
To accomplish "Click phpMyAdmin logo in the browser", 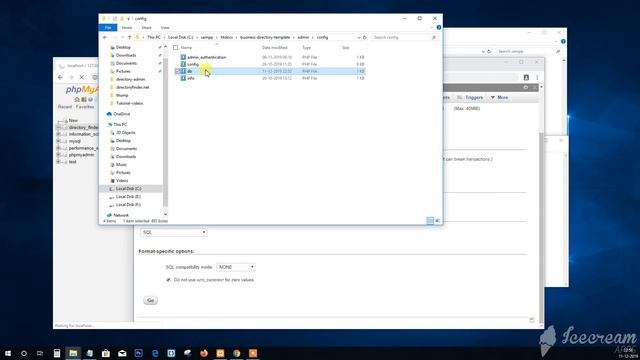I will click(82, 89).
